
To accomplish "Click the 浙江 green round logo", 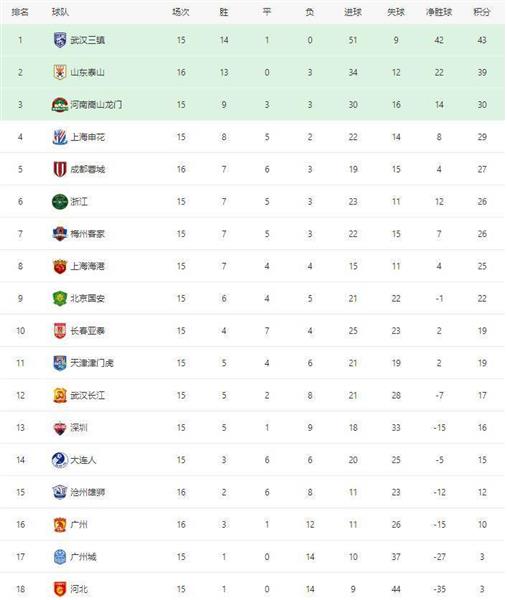I will point(60,202).
